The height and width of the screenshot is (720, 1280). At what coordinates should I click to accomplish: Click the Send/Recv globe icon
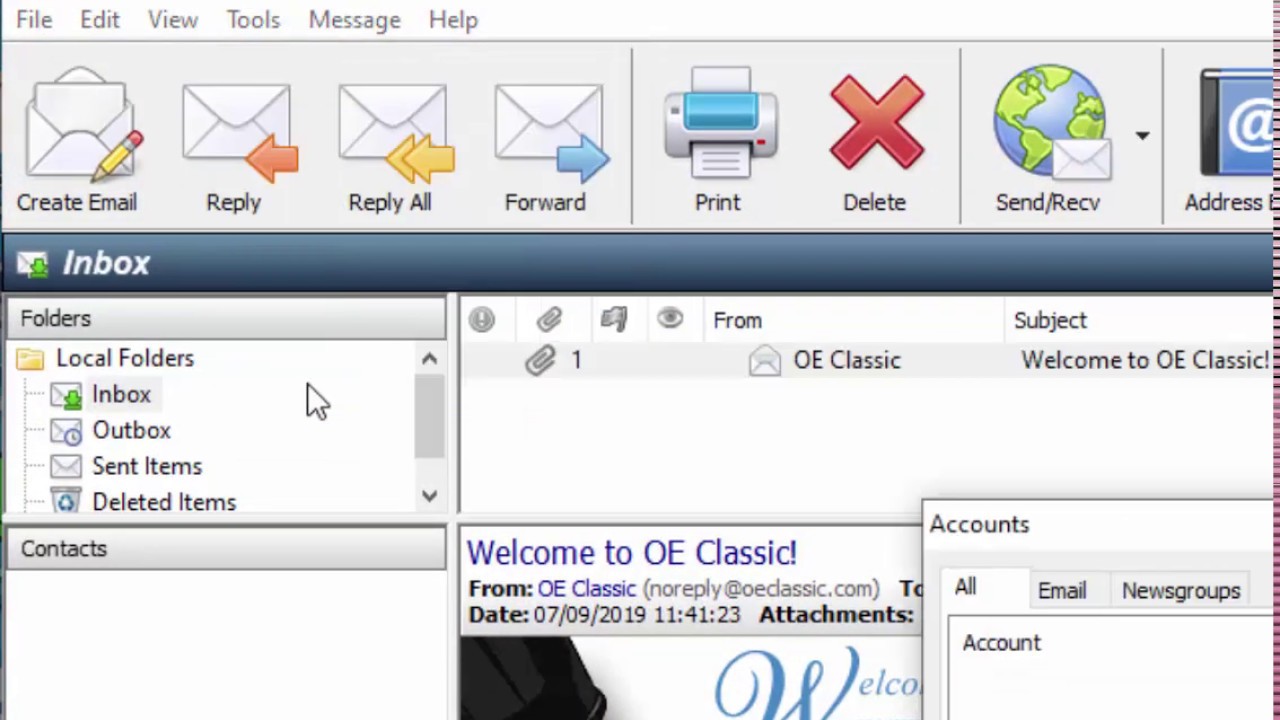pos(1052,124)
